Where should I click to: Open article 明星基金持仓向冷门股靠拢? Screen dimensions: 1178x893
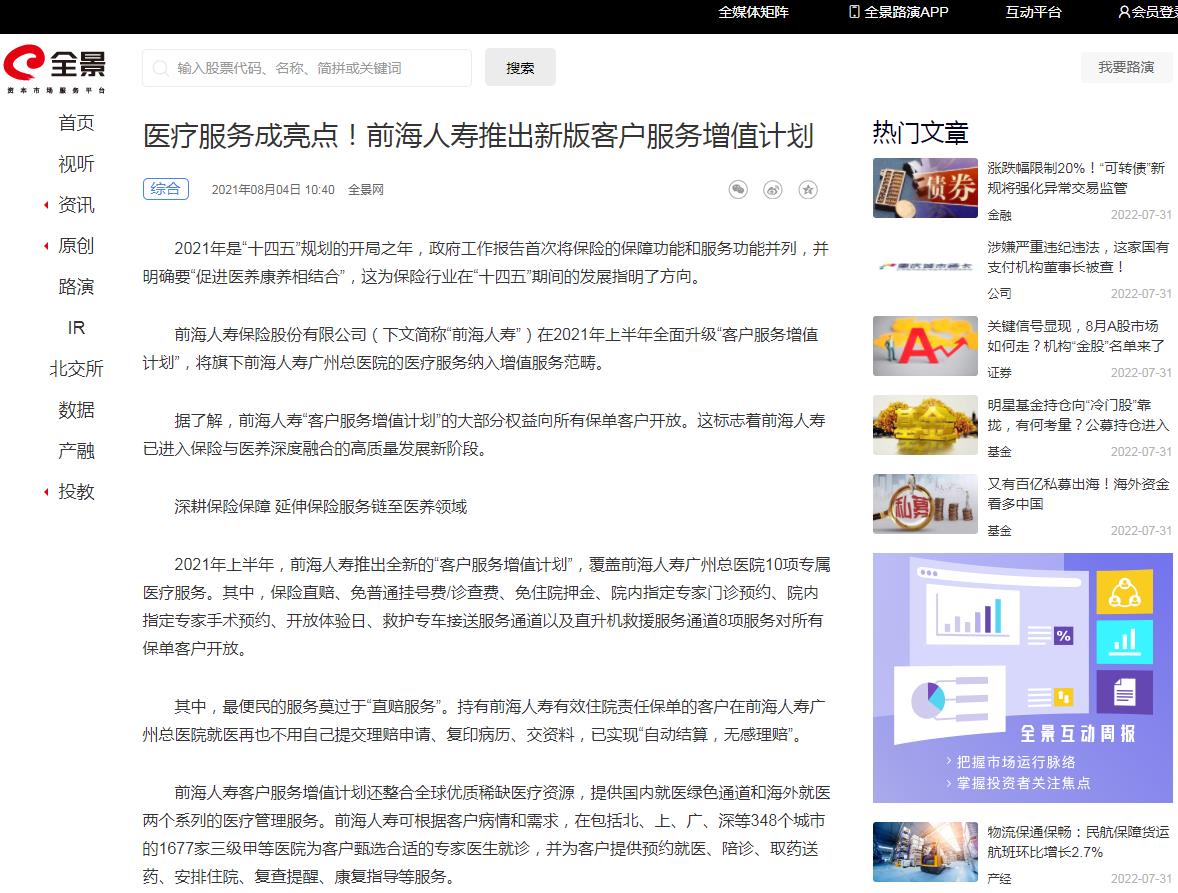tap(1078, 415)
